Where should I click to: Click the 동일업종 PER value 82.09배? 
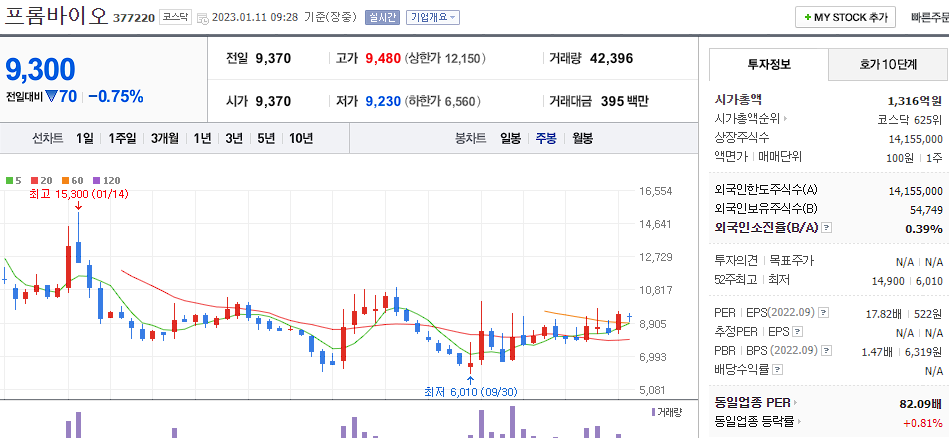(x=921, y=404)
